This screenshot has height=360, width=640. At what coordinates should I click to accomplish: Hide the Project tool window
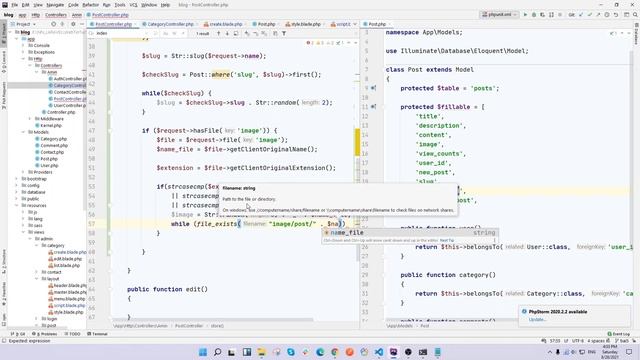(82, 24)
